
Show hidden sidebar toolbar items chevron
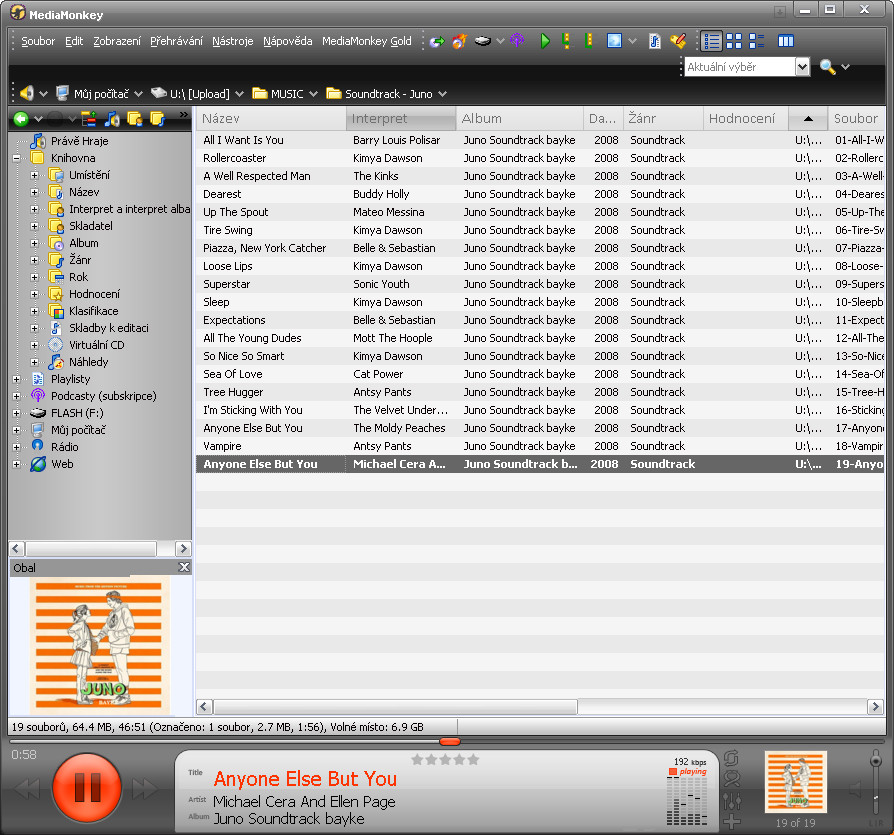pyautogui.click(x=184, y=115)
